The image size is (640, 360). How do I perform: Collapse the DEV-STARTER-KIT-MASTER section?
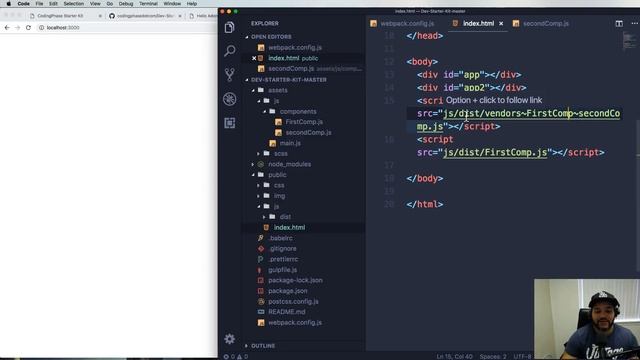pyautogui.click(x=289, y=80)
